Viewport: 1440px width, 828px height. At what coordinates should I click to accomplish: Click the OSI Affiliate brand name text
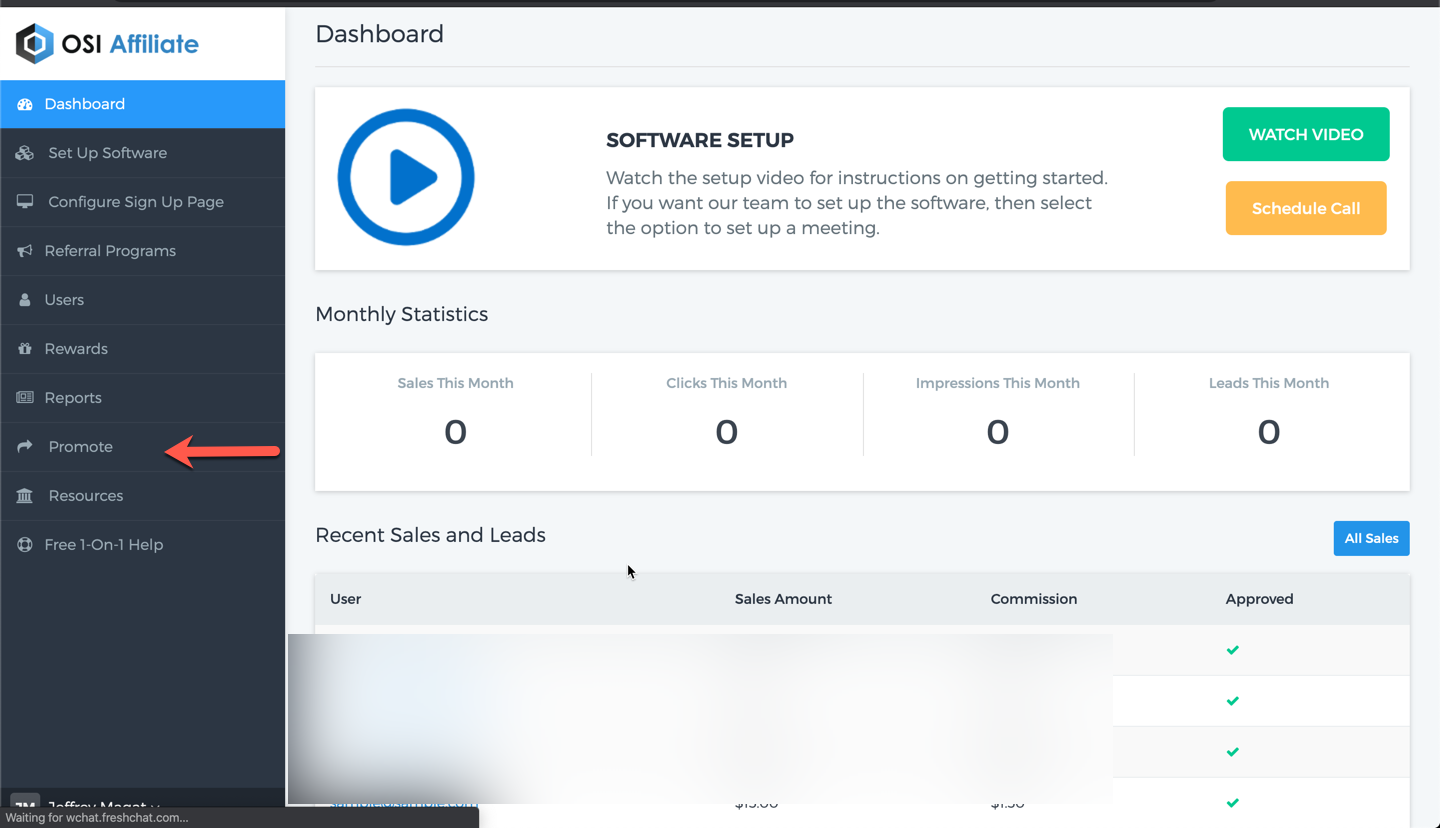(x=130, y=44)
